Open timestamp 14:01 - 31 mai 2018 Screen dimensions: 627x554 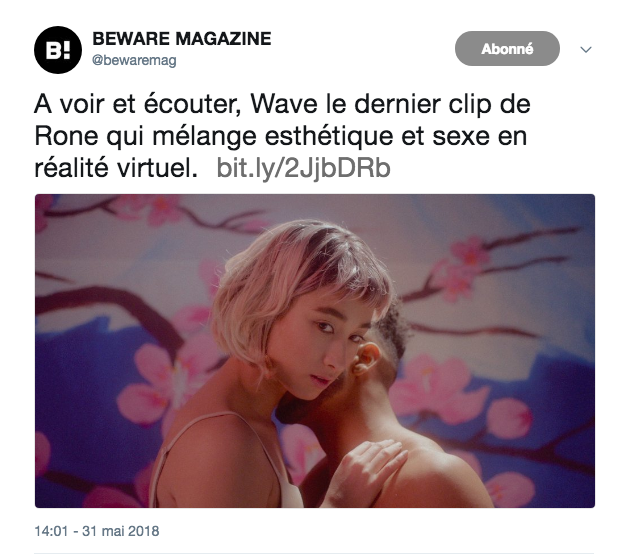point(97,531)
